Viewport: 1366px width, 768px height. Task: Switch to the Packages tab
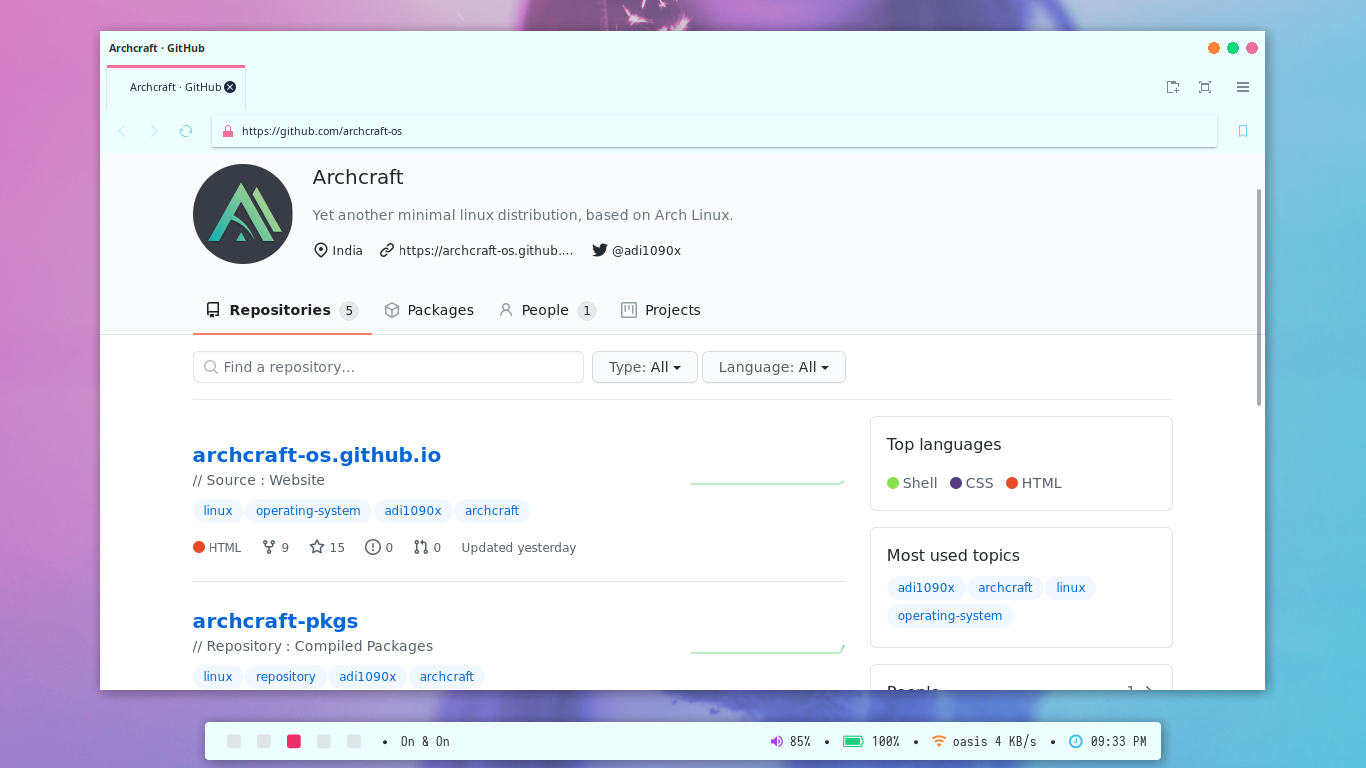tap(429, 310)
